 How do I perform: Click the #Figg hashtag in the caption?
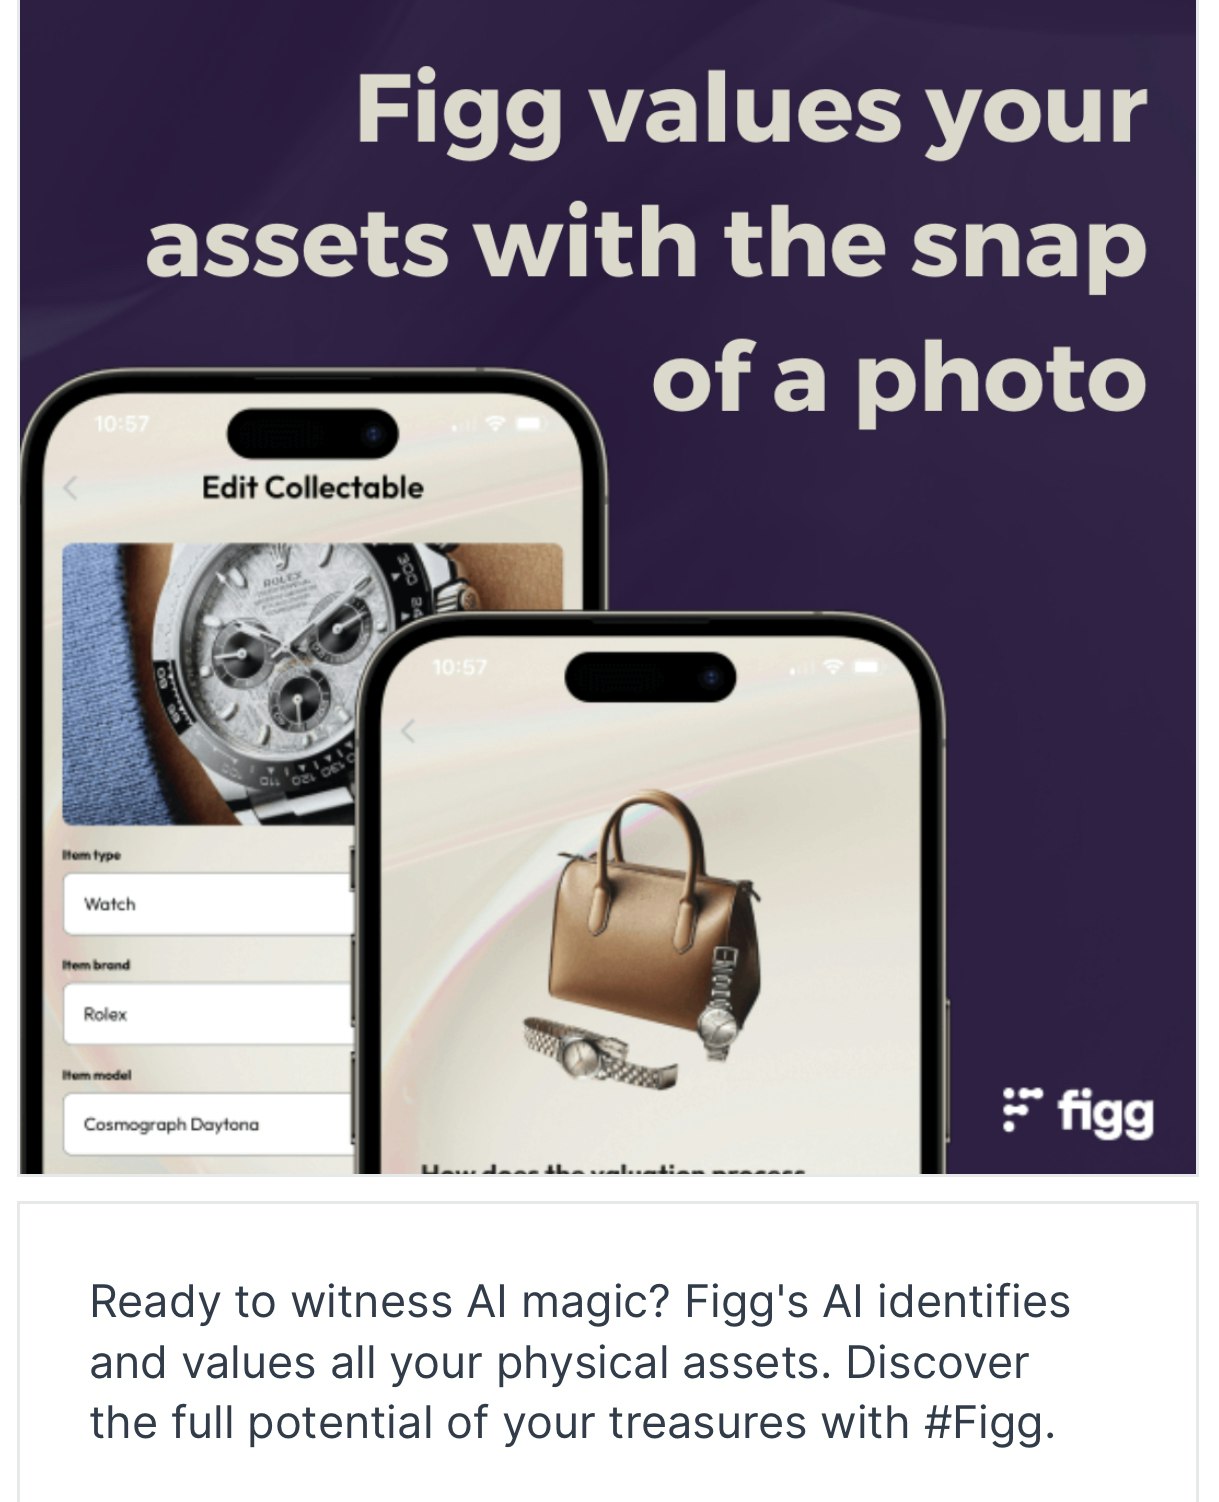(x=990, y=1422)
